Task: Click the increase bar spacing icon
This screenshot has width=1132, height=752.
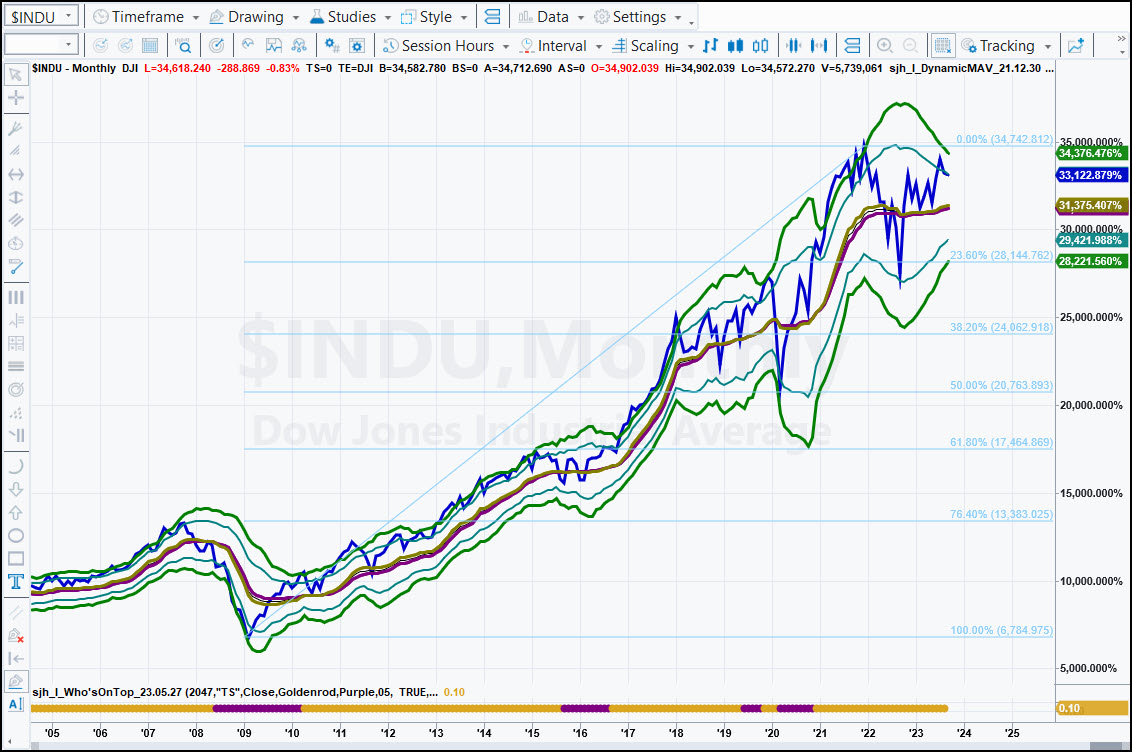Action: (x=819, y=45)
